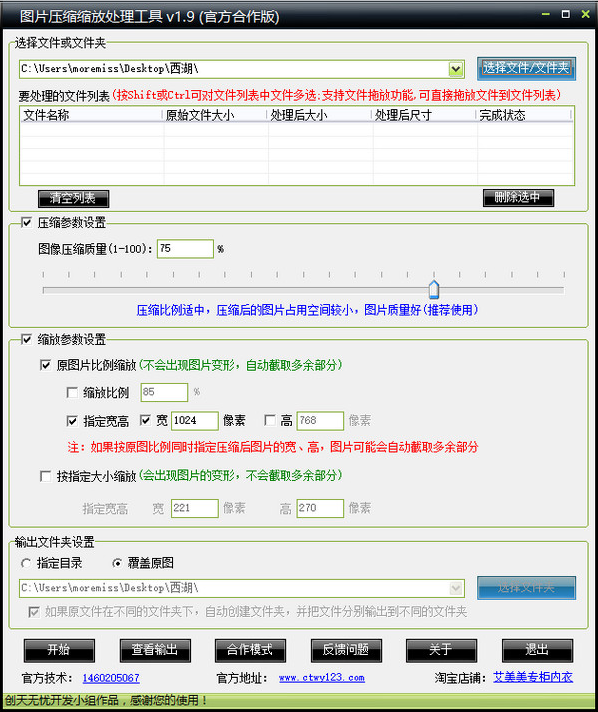Click the source path text field

pos(234,69)
